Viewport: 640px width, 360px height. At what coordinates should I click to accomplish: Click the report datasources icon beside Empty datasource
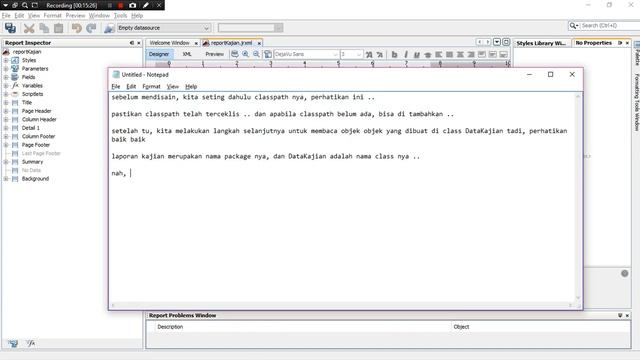[109, 28]
